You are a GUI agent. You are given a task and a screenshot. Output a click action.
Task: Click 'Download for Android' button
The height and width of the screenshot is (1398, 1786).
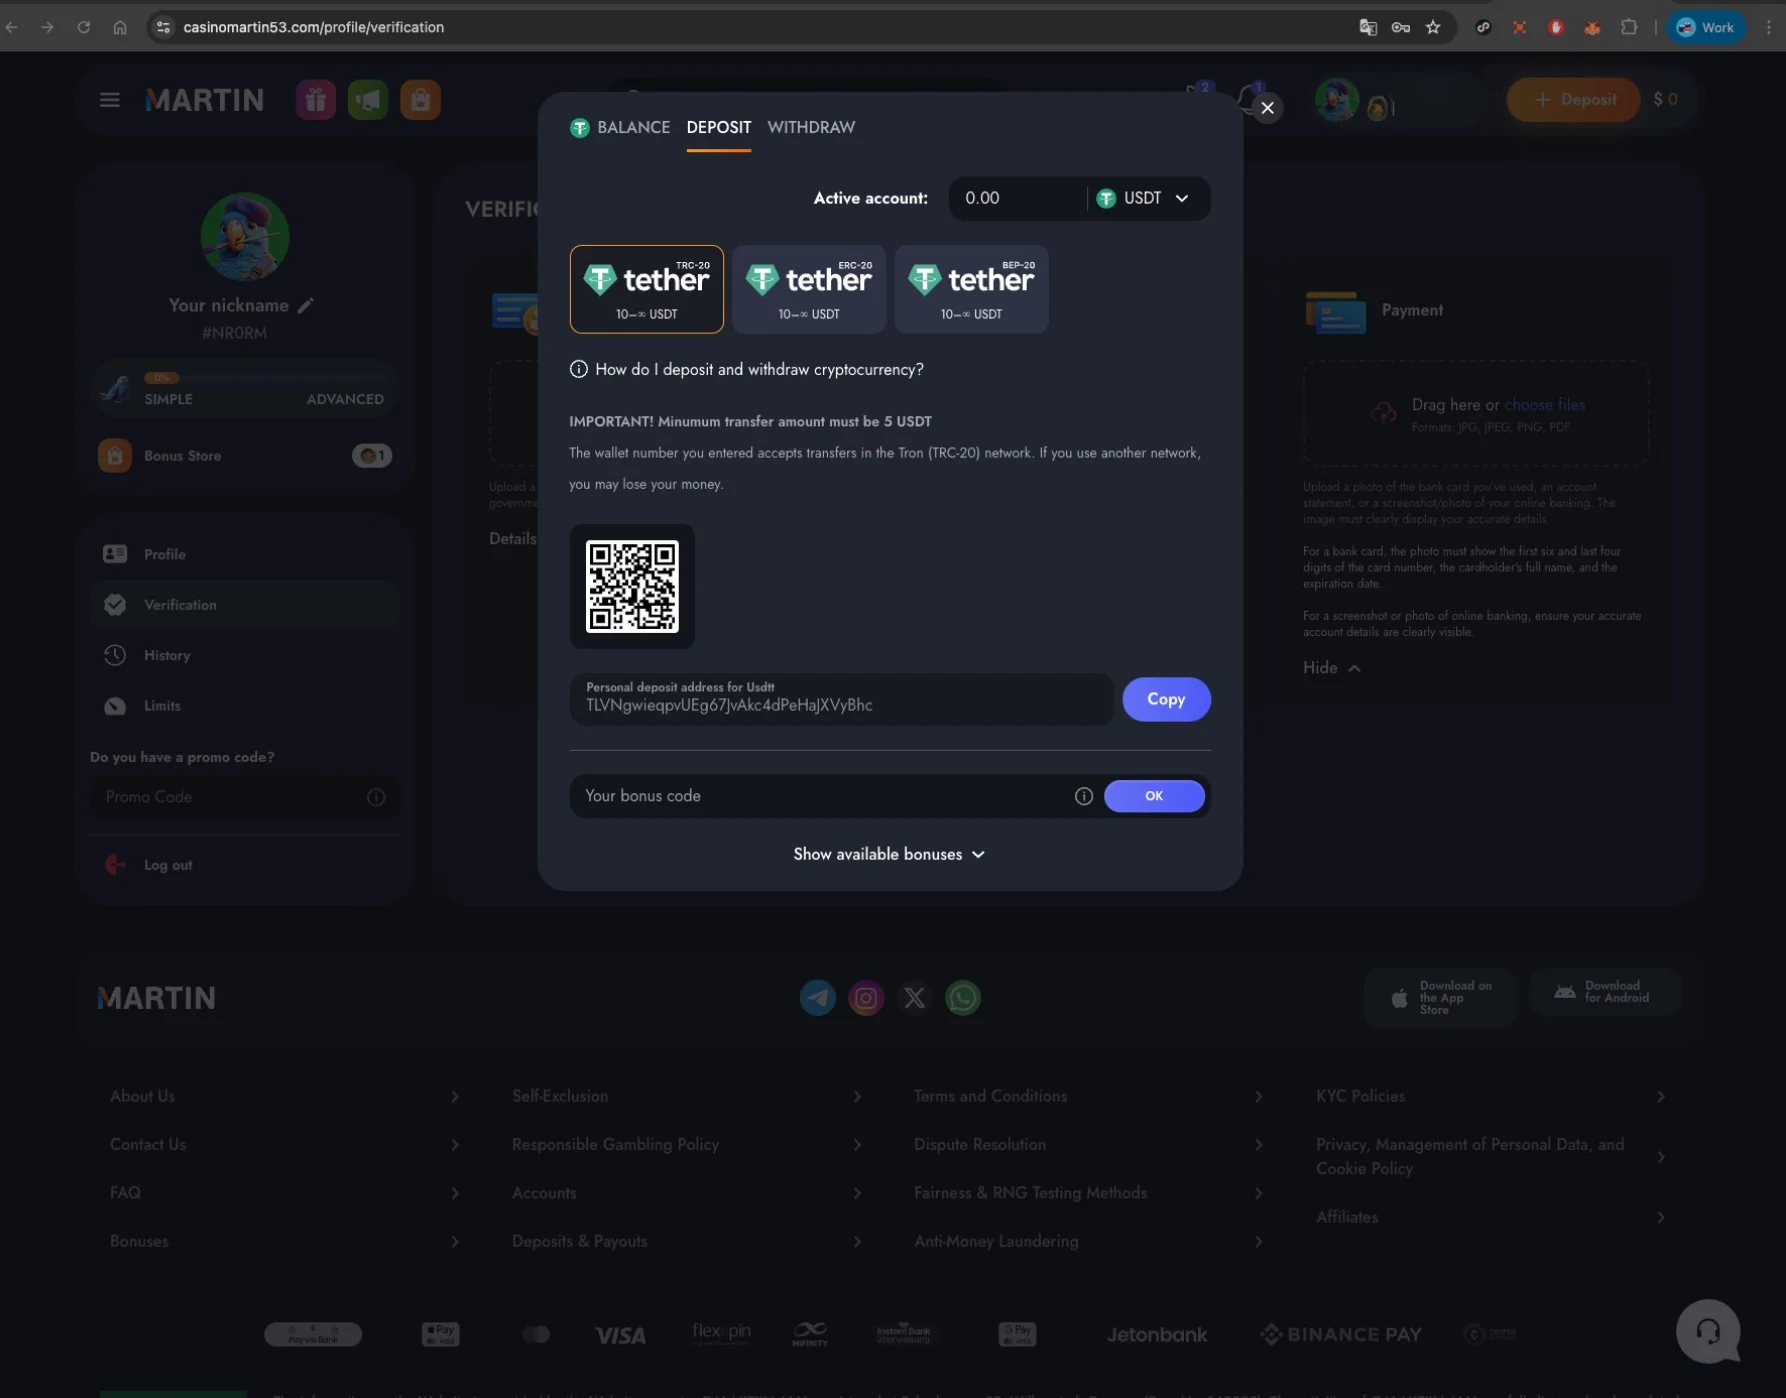click(1604, 992)
